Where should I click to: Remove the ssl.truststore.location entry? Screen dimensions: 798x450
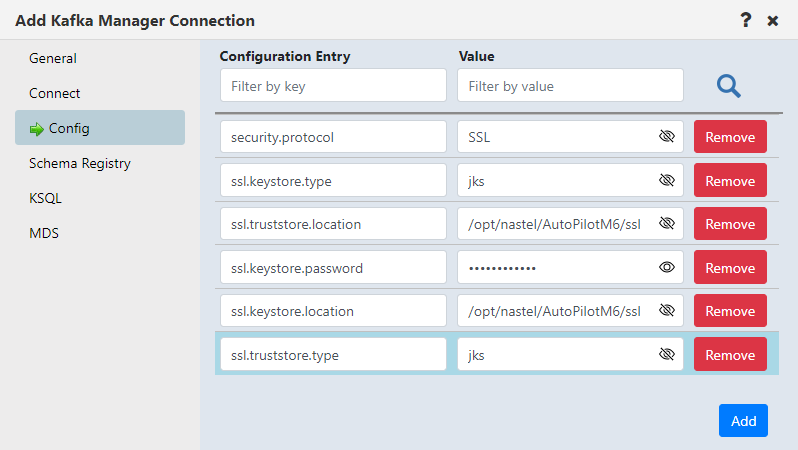click(x=730, y=223)
